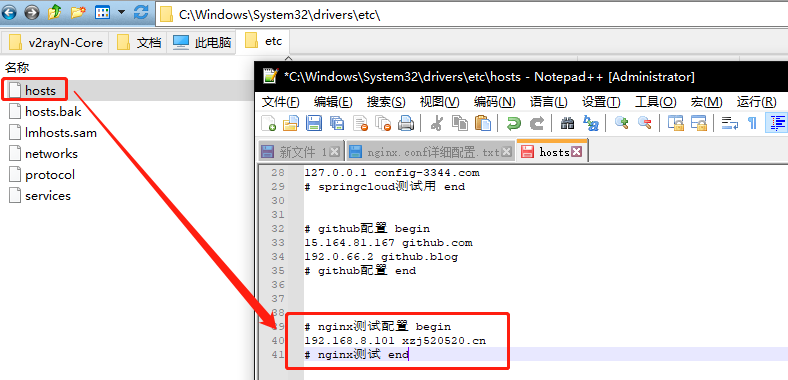Click the 名称 column header

click(17, 67)
